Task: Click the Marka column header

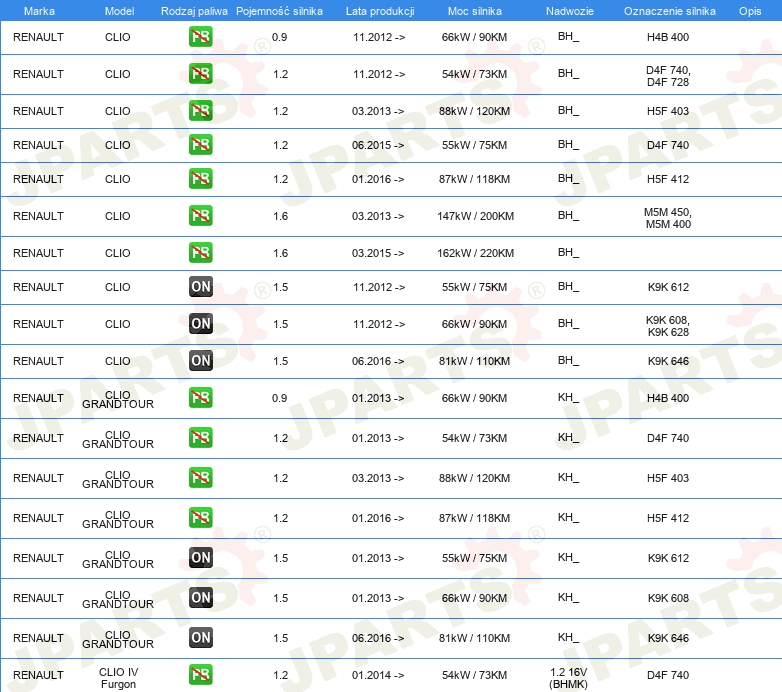Action: [39, 11]
